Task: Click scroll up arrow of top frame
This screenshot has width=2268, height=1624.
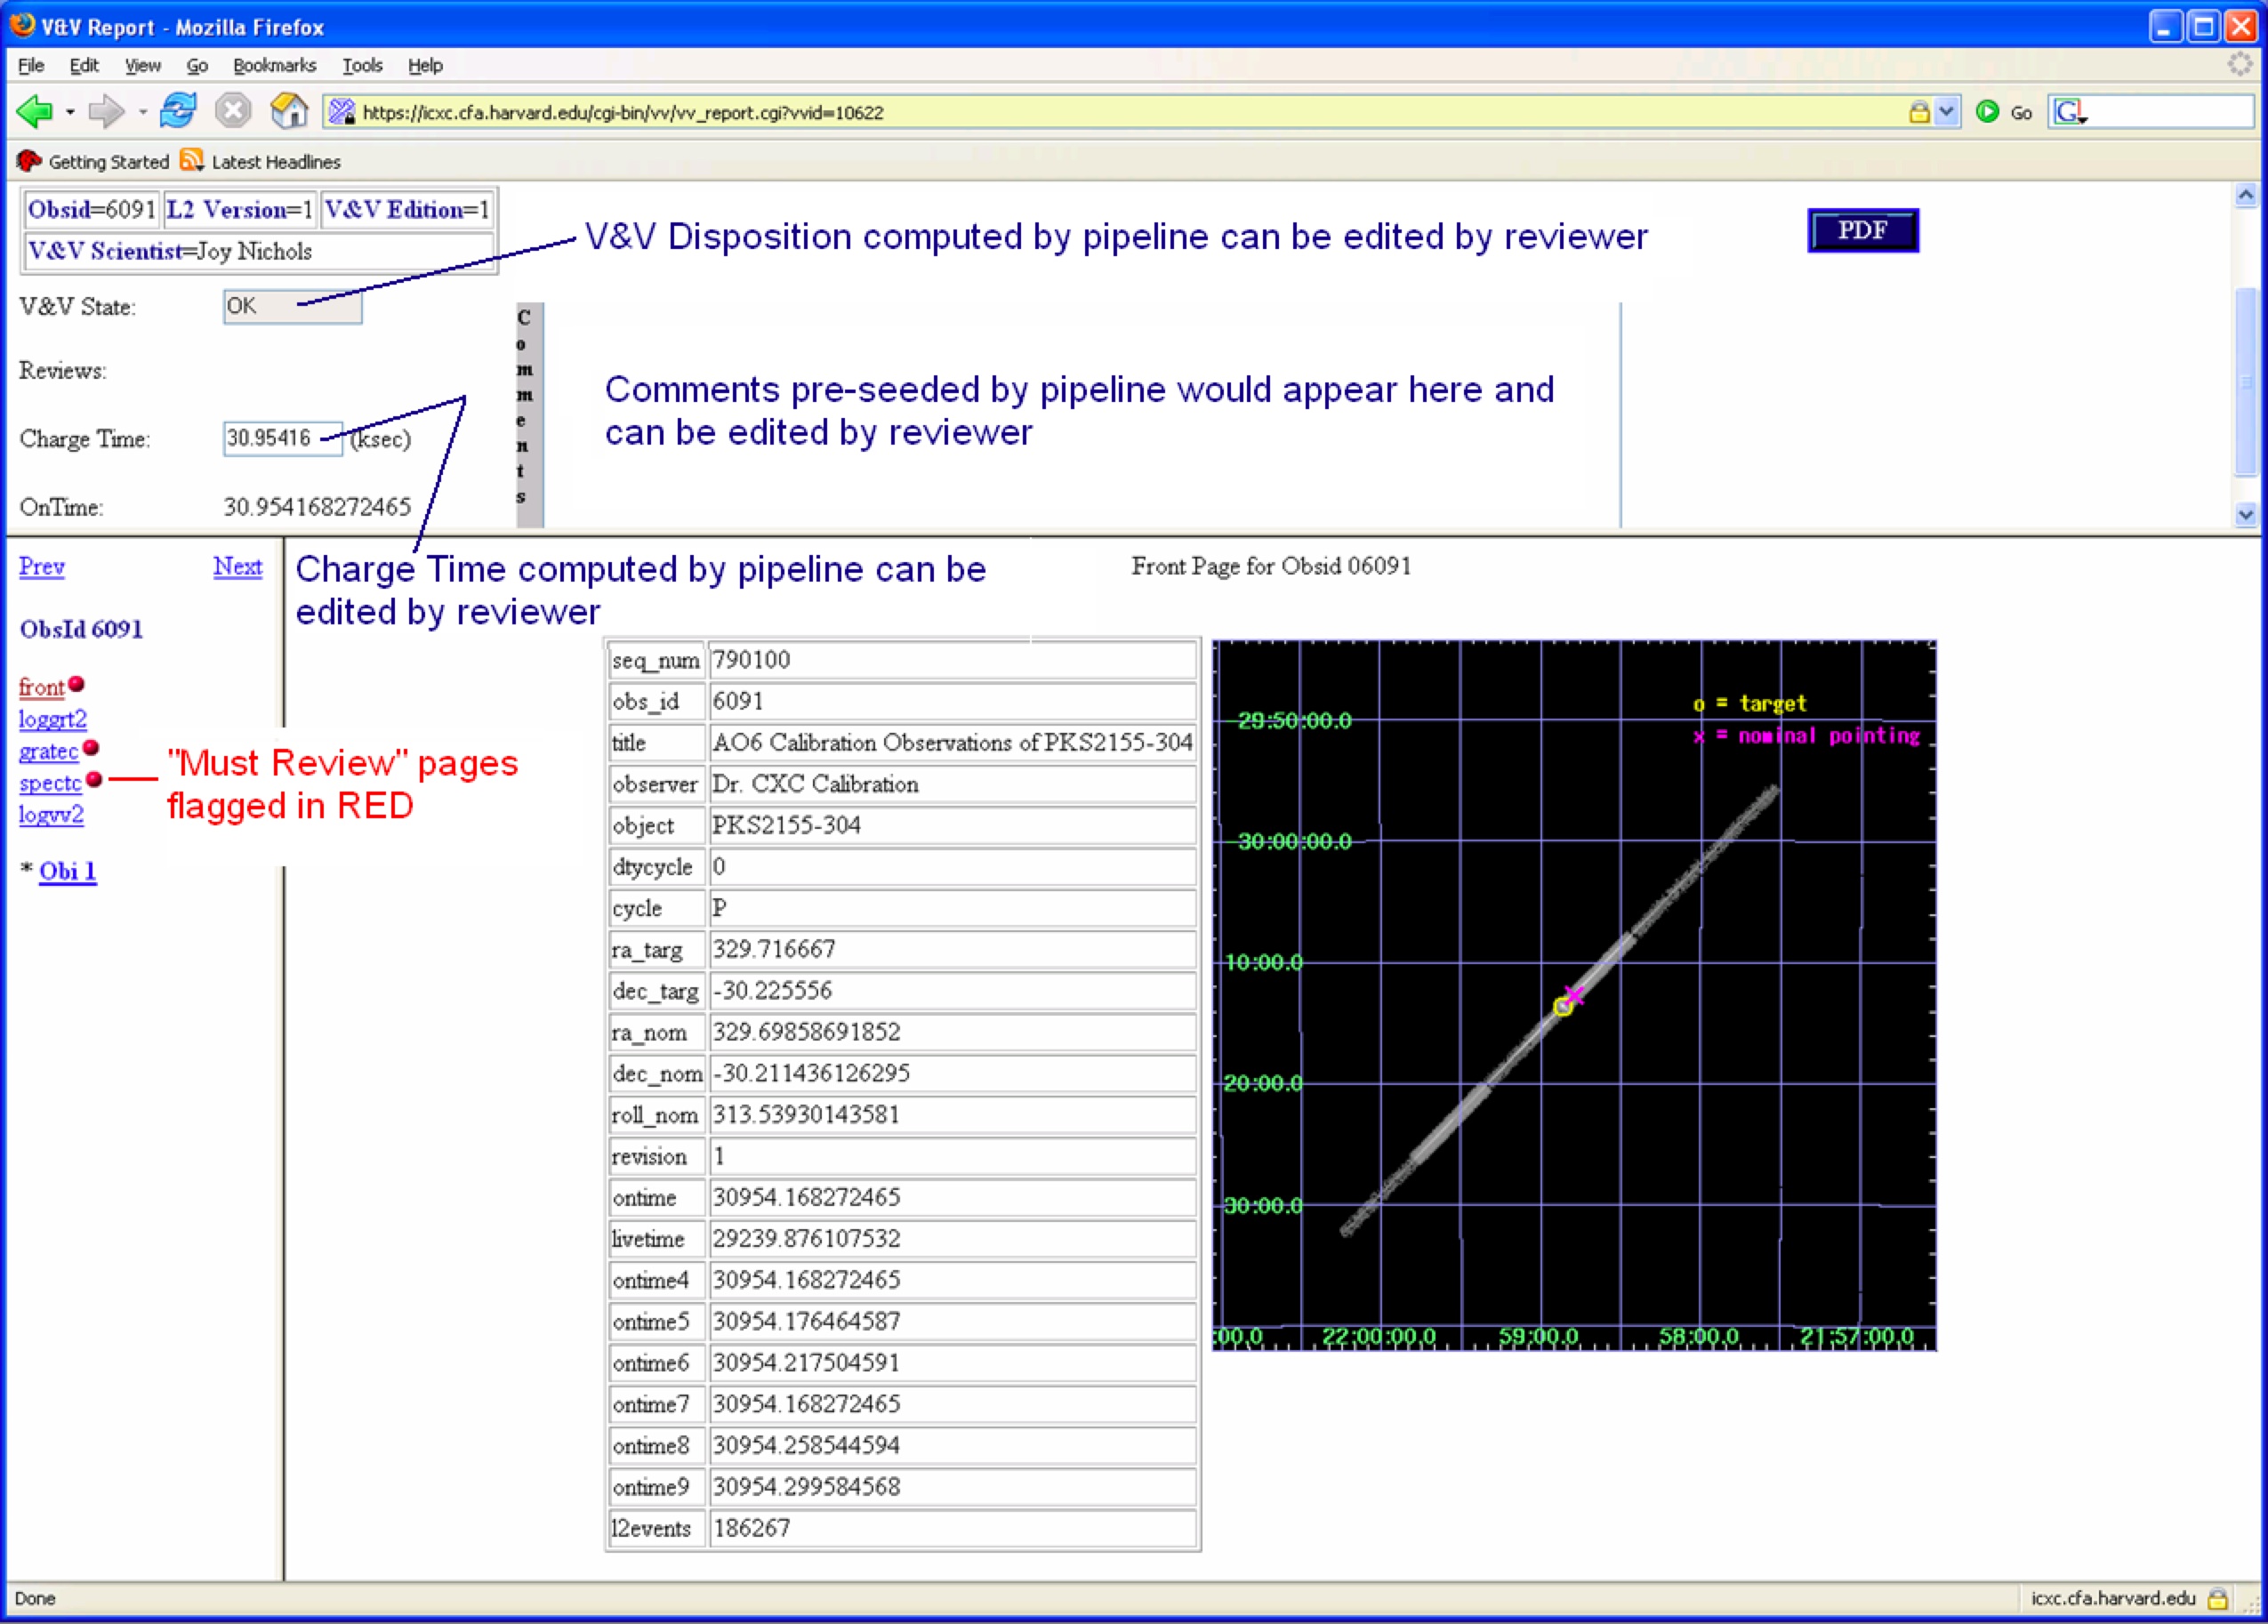Action: click(2246, 196)
